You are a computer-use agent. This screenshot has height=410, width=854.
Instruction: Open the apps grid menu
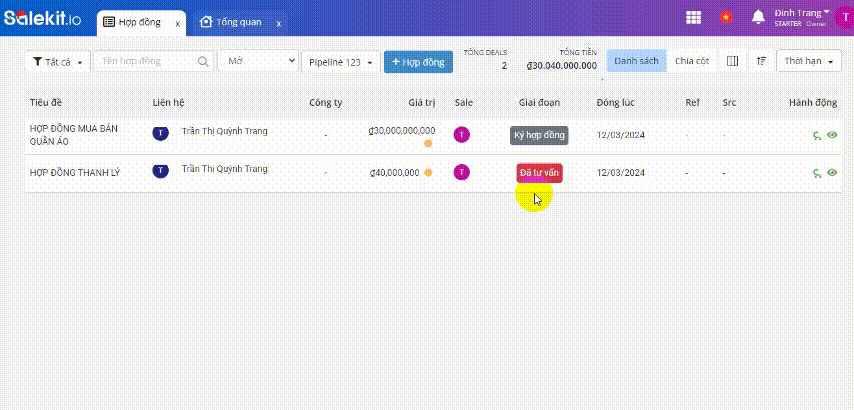point(693,17)
